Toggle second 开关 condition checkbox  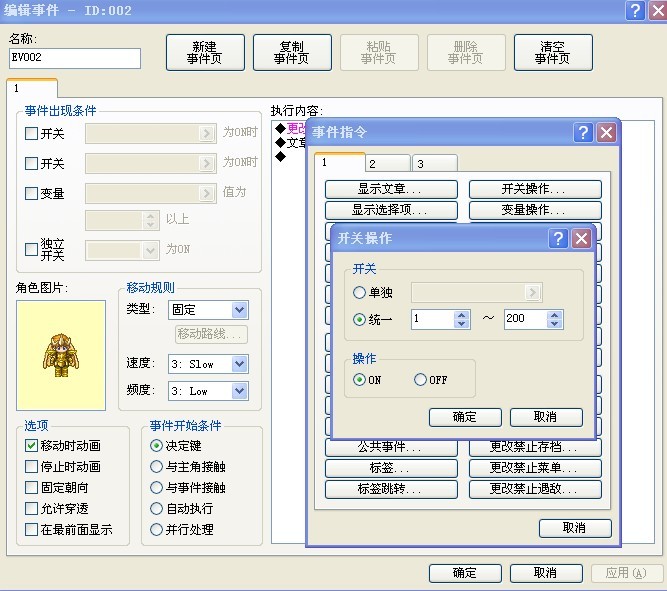pos(31,163)
